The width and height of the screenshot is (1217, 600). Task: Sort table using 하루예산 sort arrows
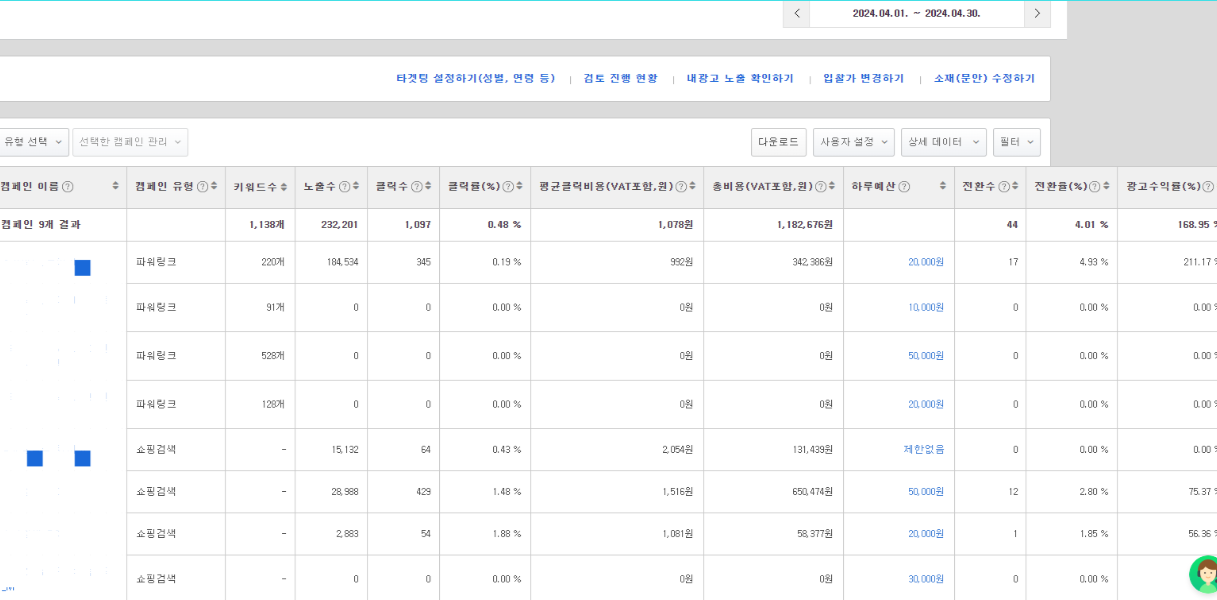coord(942,187)
